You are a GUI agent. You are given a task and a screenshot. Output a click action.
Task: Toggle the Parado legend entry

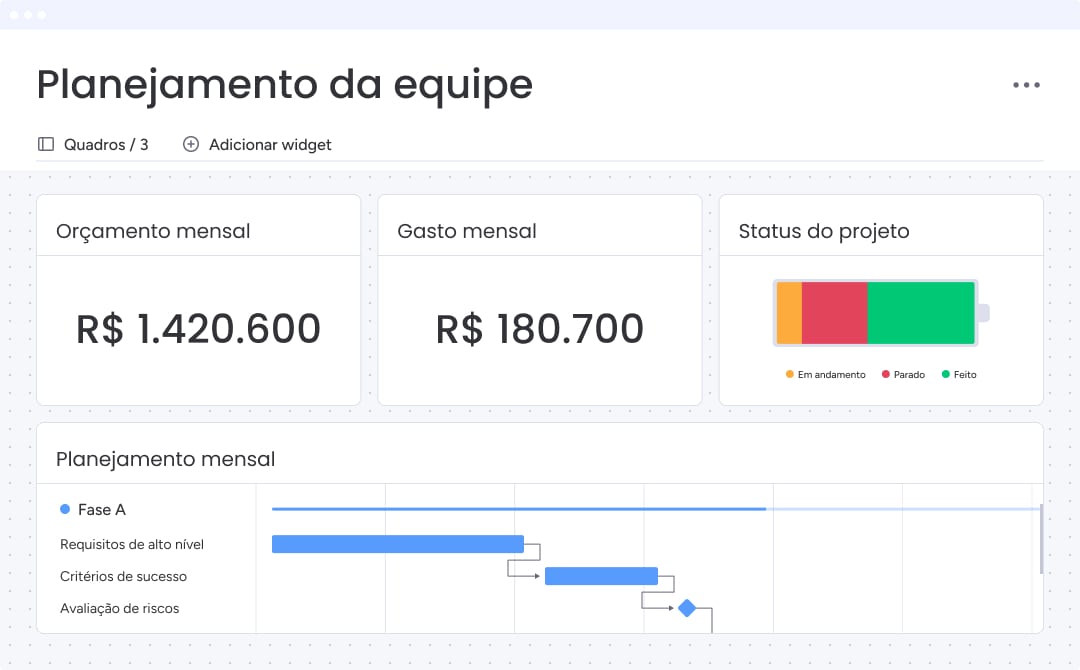click(x=905, y=373)
